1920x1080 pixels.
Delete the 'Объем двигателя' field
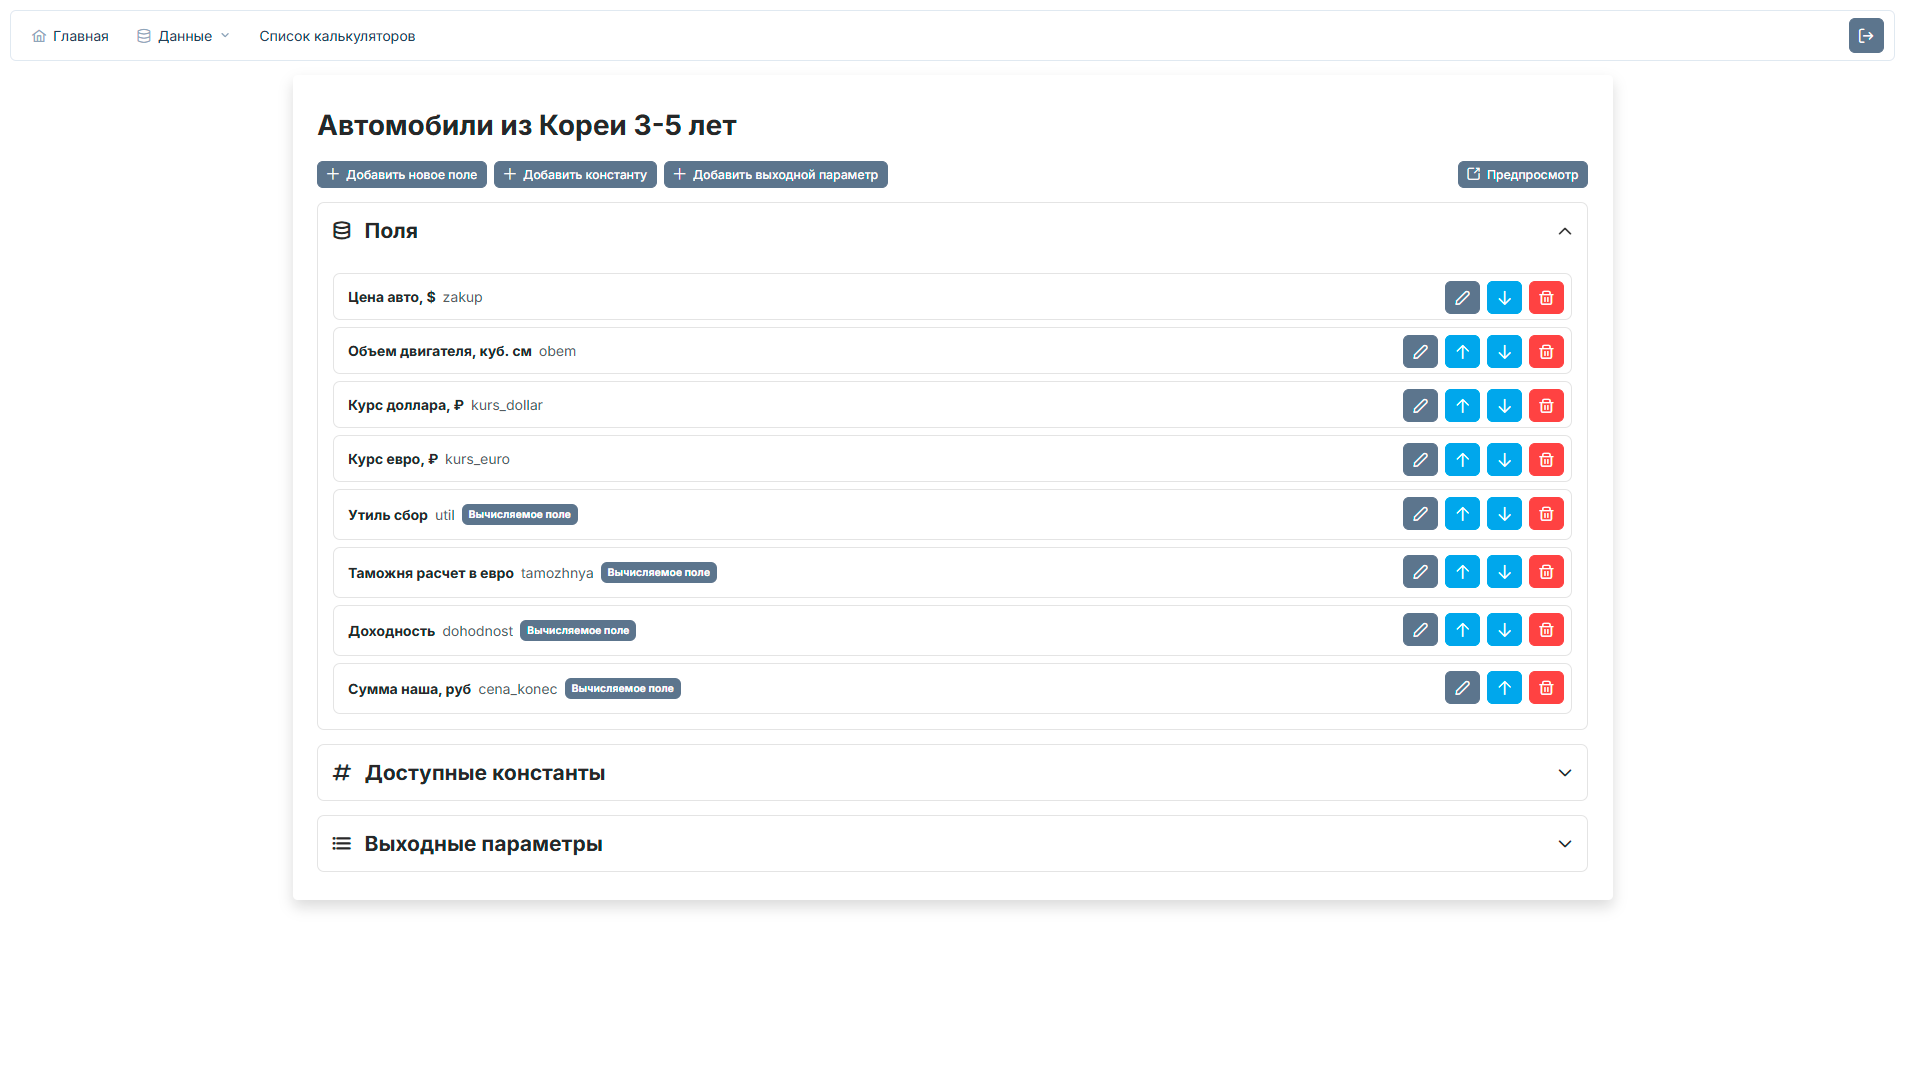pyautogui.click(x=1546, y=351)
